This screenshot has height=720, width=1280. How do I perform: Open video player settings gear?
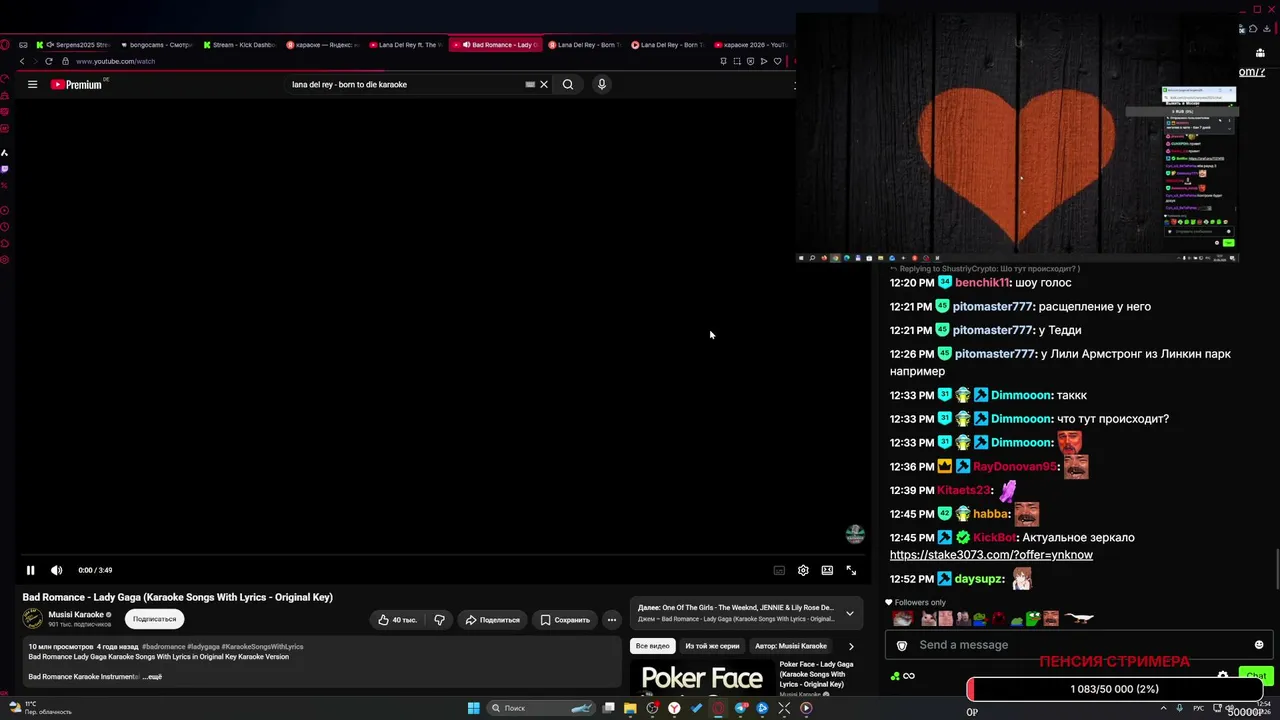tap(803, 570)
